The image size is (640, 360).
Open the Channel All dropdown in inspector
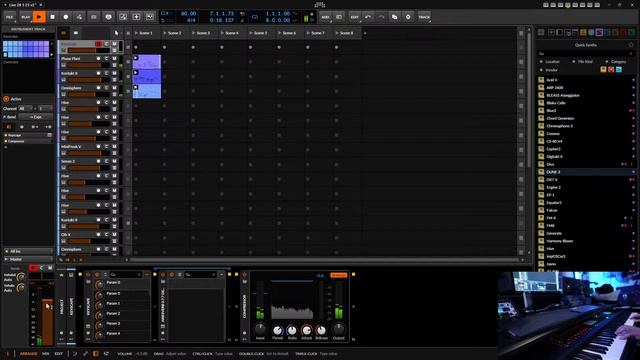pyautogui.click(x=25, y=109)
